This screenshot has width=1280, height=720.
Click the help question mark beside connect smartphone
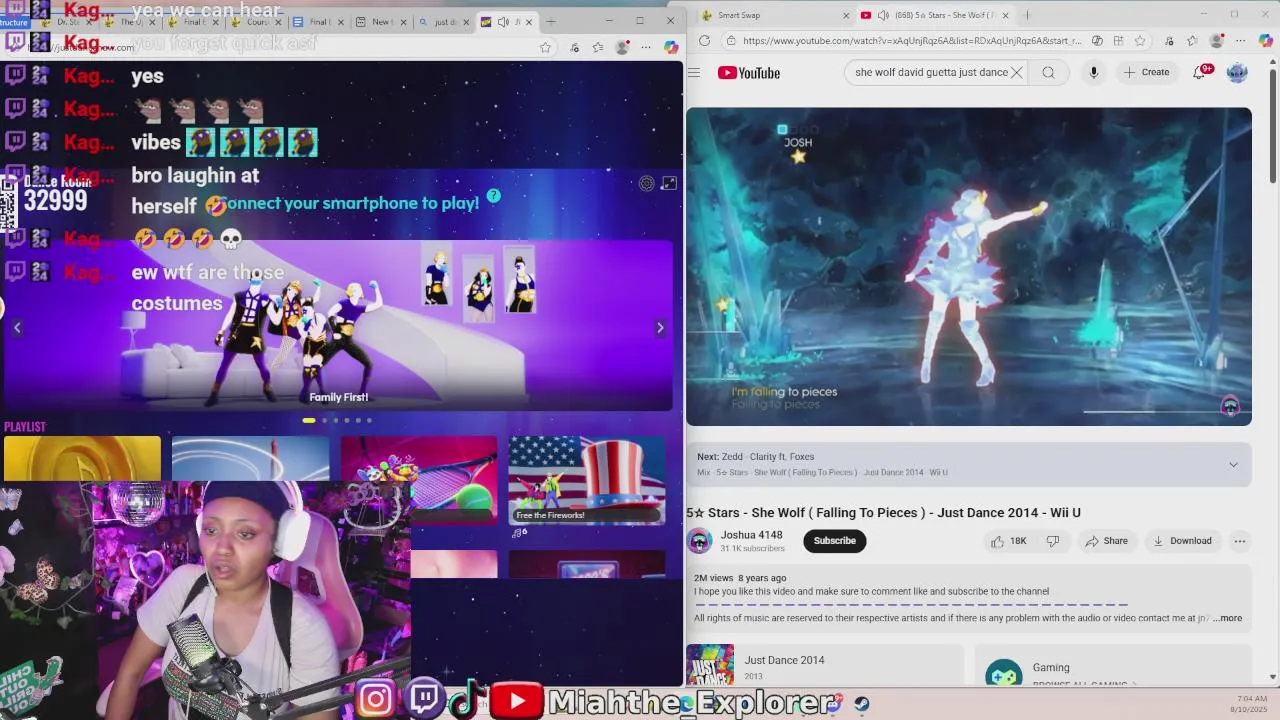(493, 196)
